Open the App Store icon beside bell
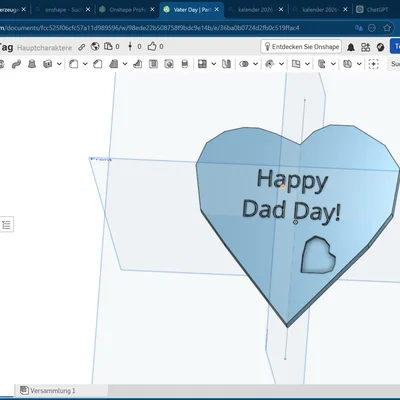400x400 pixels. [365, 47]
